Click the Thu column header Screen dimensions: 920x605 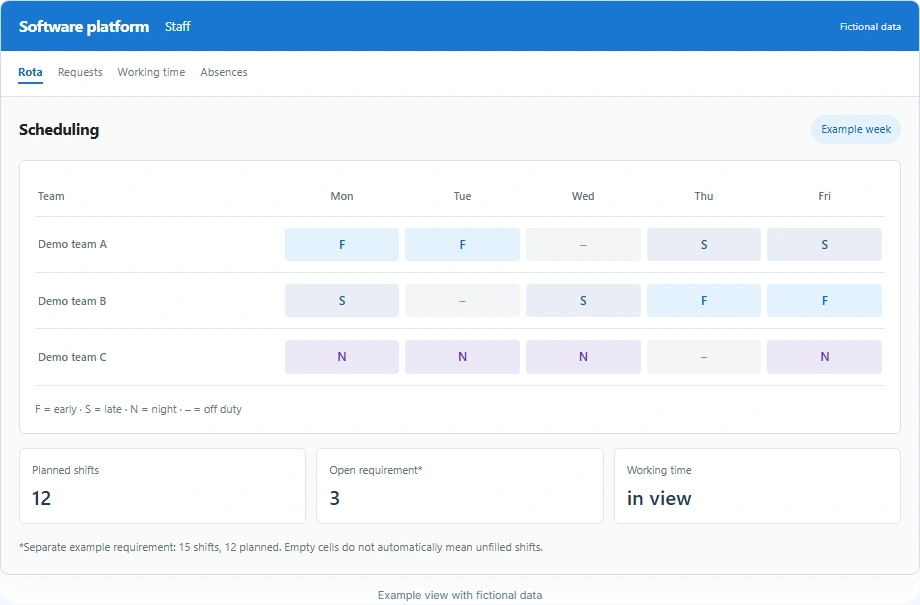(703, 196)
